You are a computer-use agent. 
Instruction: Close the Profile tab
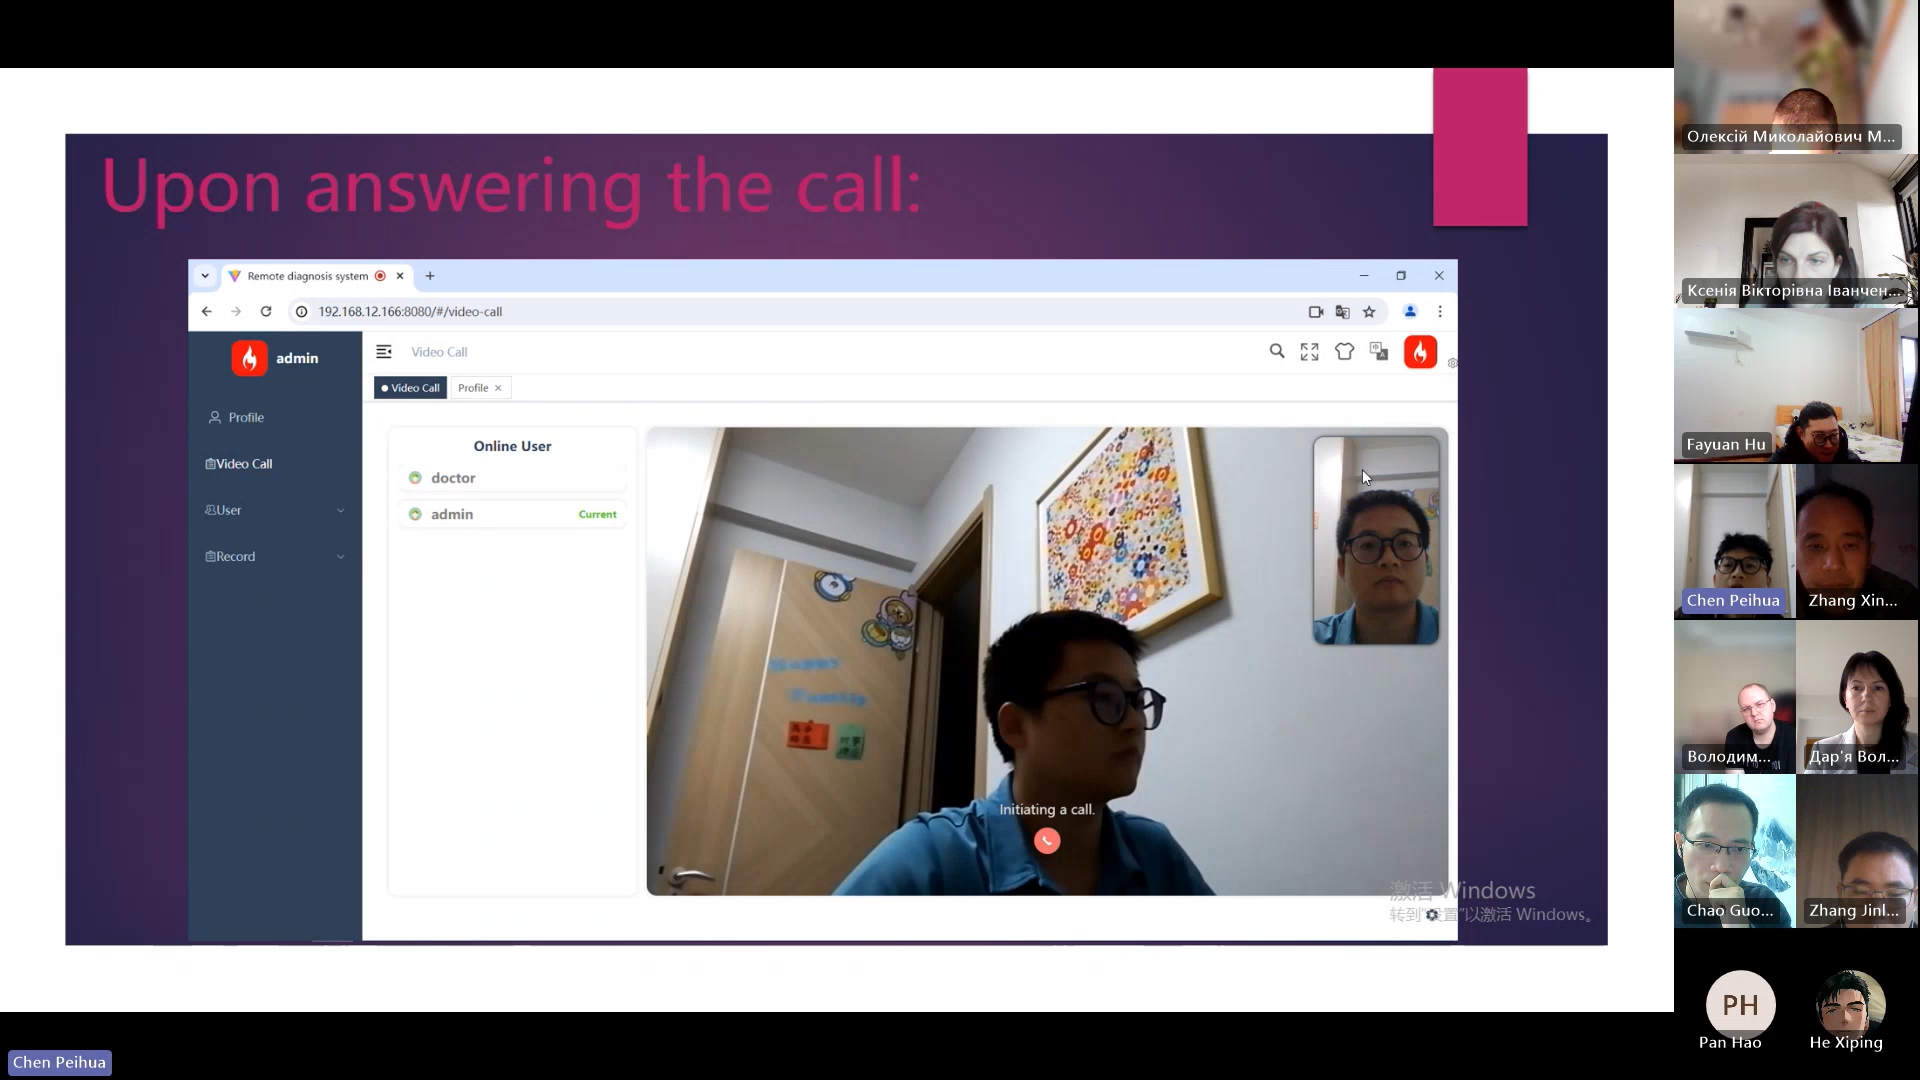point(498,388)
